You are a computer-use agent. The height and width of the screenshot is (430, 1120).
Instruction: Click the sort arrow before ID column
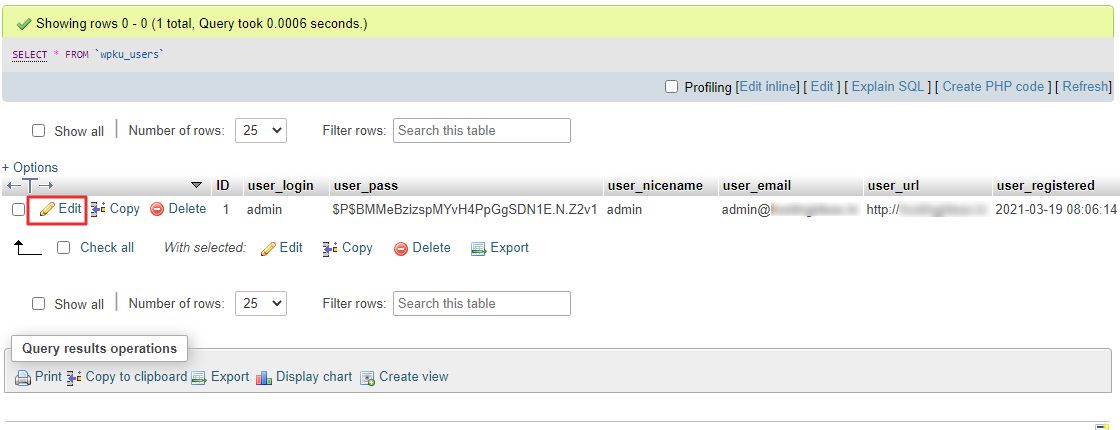coord(197,186)
